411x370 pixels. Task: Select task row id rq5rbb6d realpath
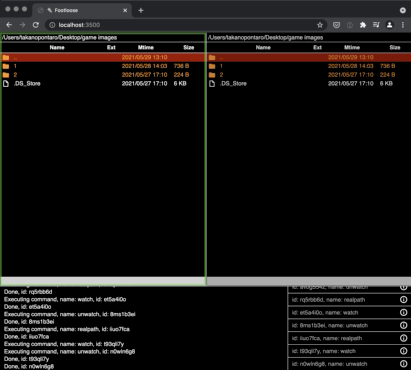tap(349, 300)
